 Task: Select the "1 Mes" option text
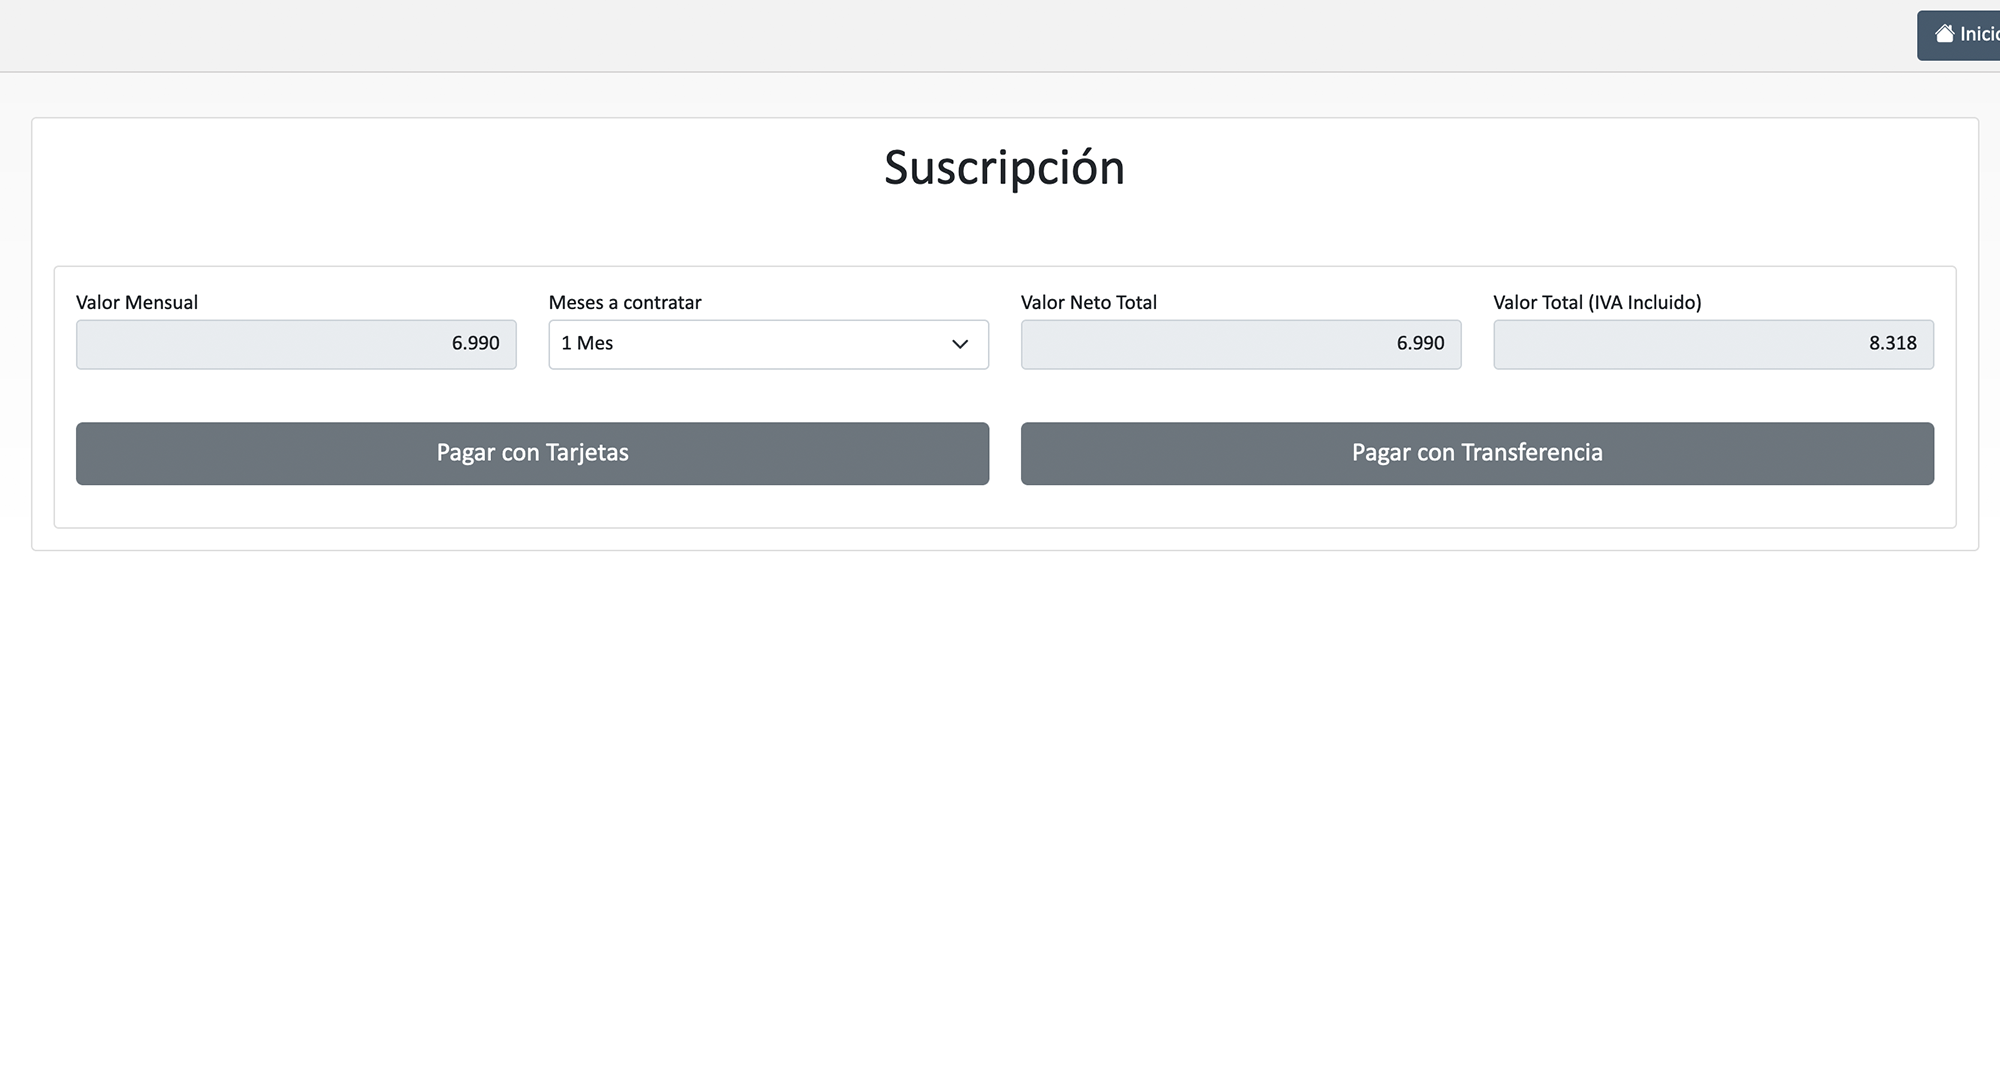(x=587, y=343)
